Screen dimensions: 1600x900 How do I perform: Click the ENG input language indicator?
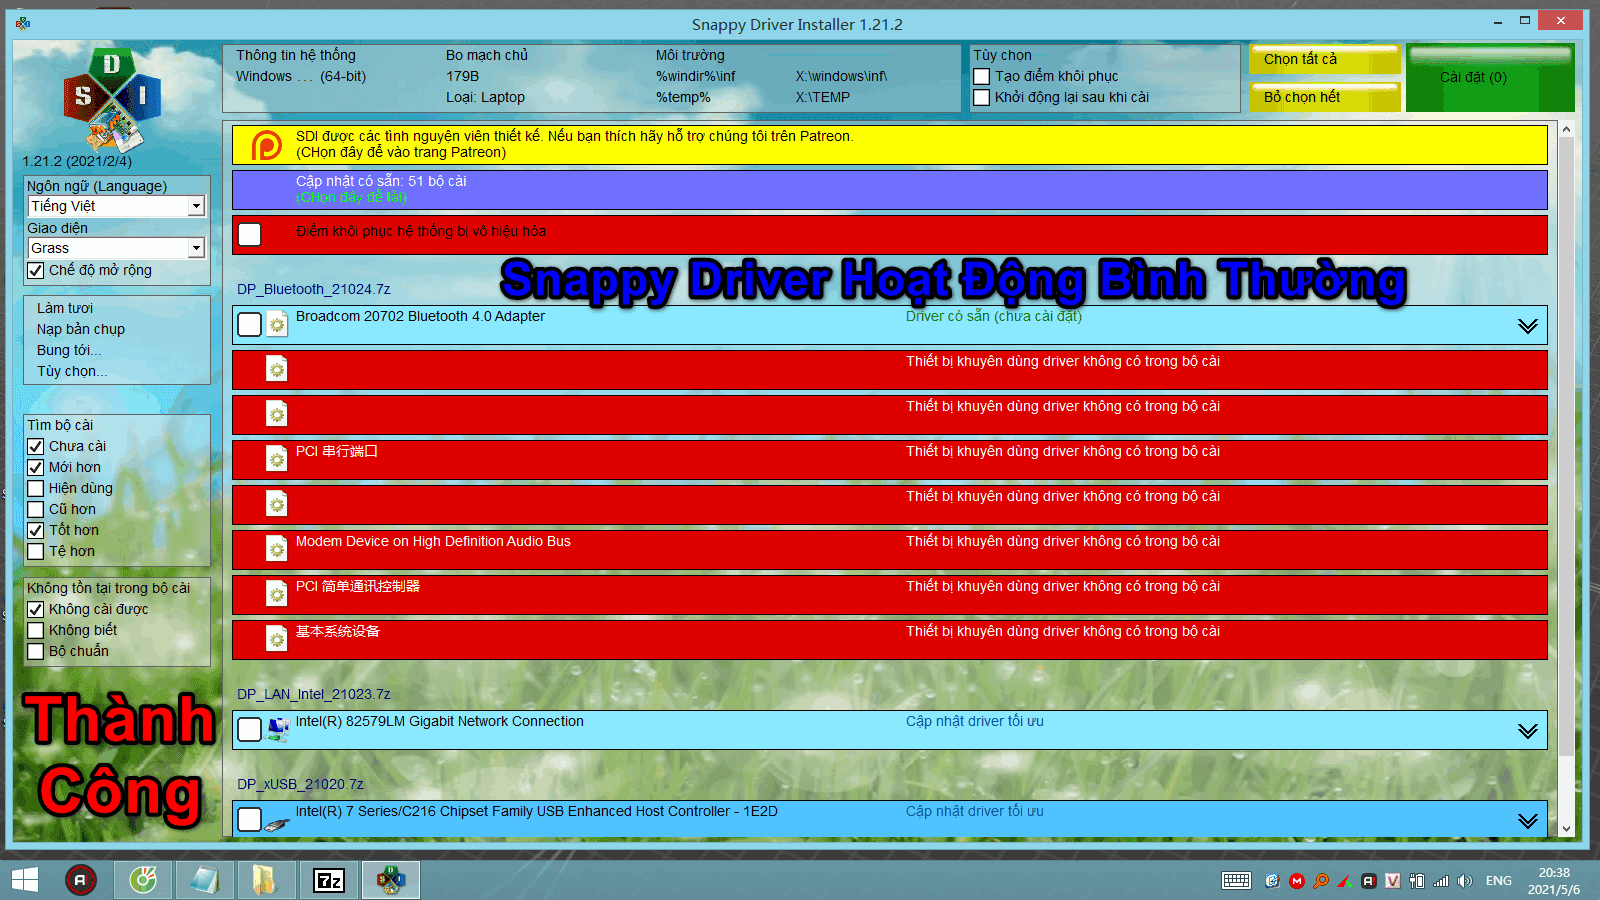click(x=1498, y=881)
